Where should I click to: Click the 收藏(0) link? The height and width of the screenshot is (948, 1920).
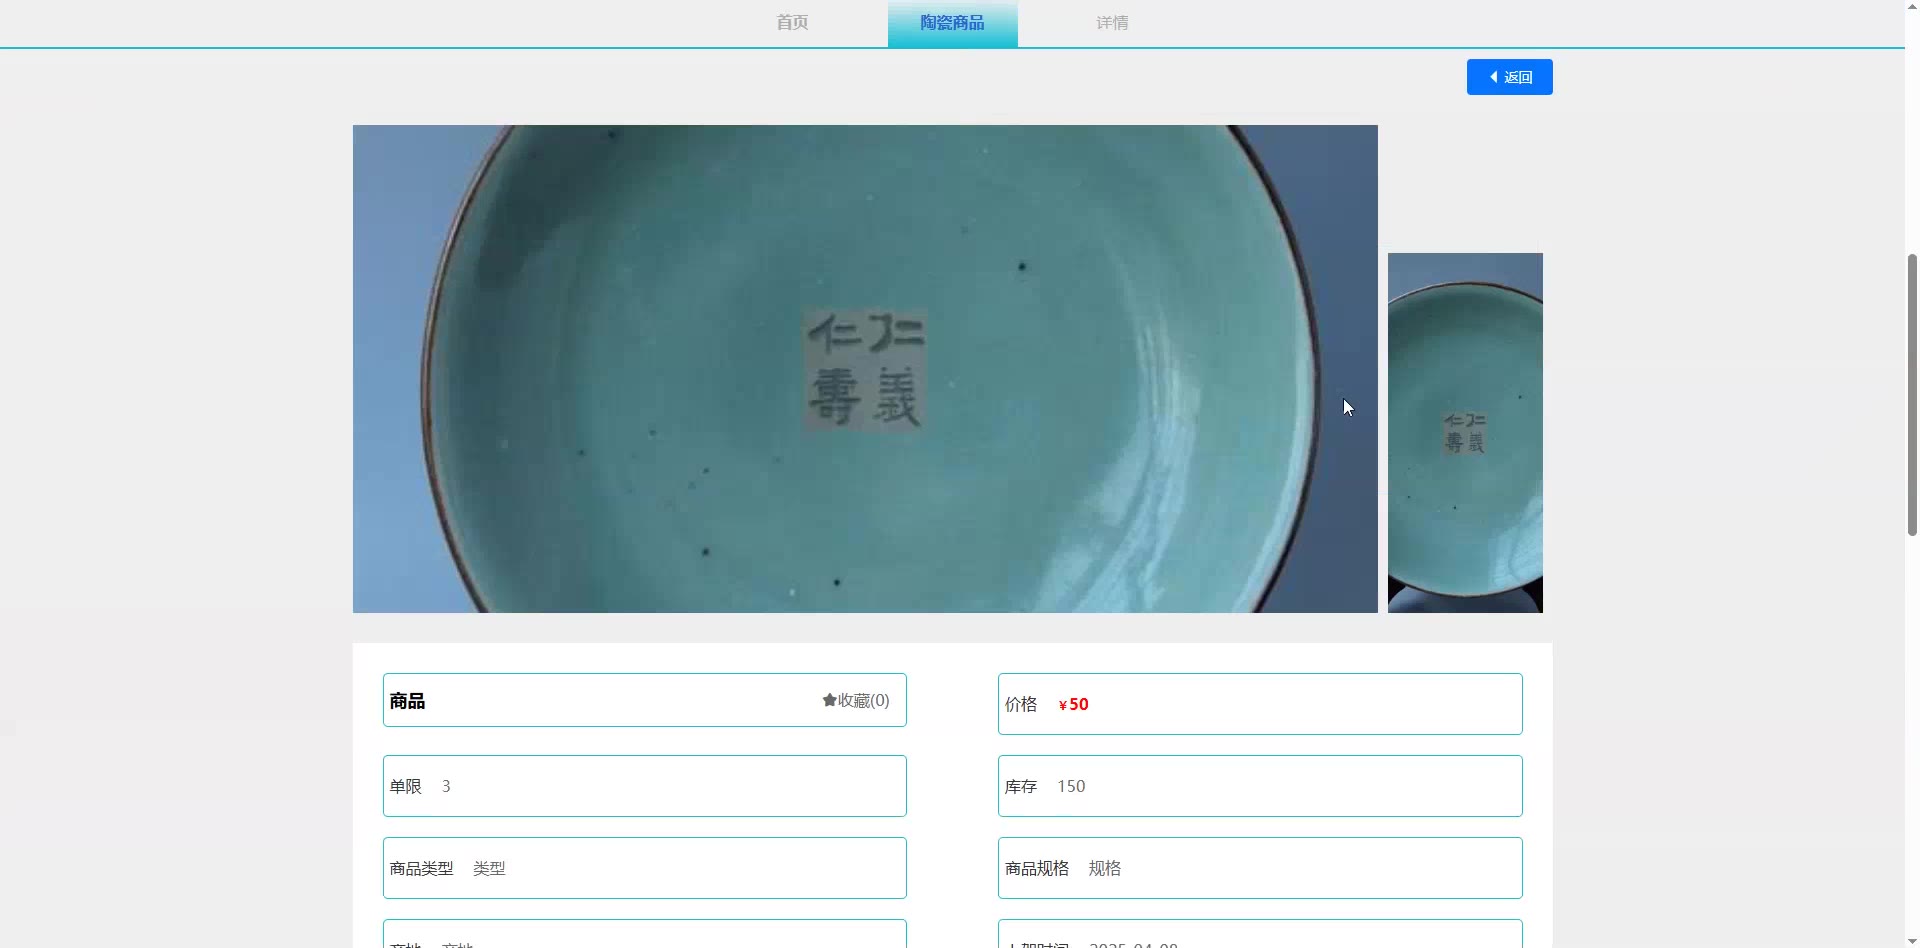pyautogui.click(x=856, y=700)
